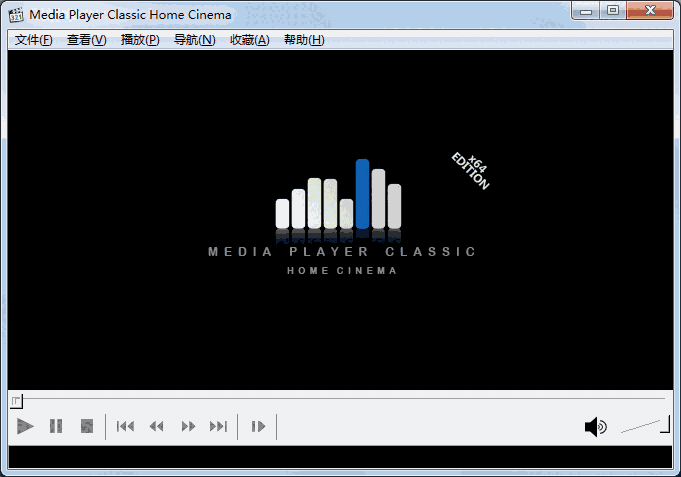The image size is (681, 477).
Task: Open the 收藏(A) menu
Action: click(250, 40)
